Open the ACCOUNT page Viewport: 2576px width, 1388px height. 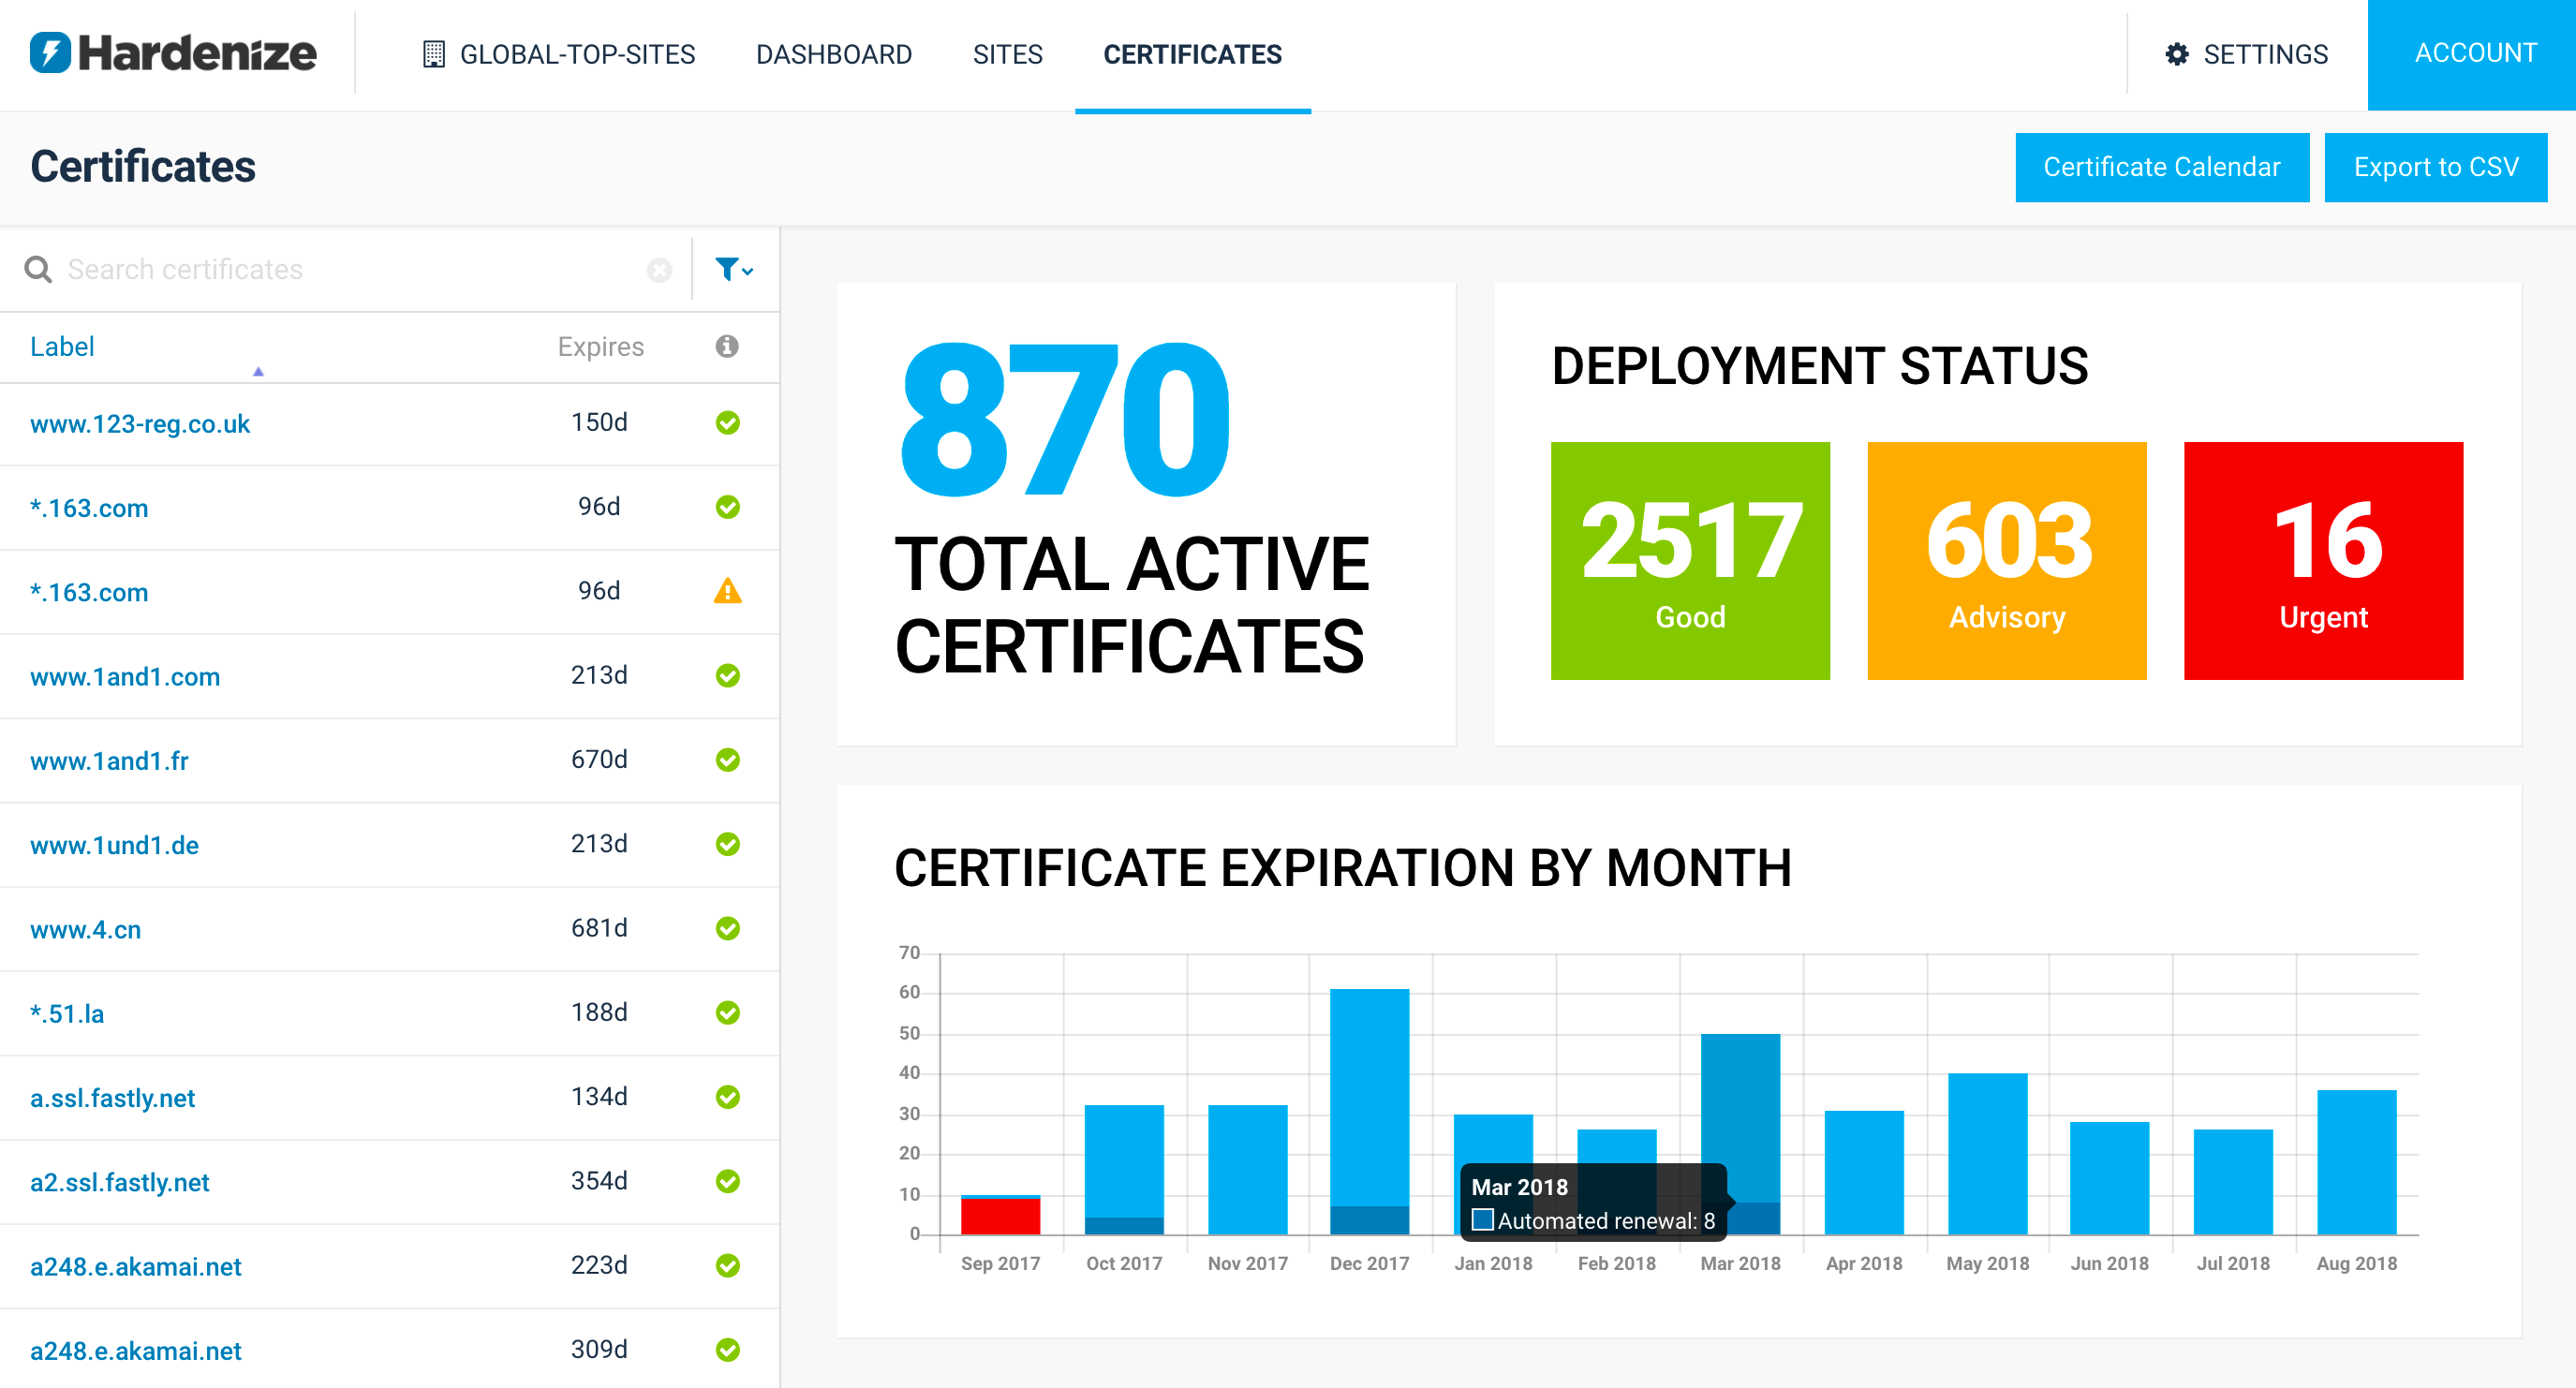pos(2472,54)
